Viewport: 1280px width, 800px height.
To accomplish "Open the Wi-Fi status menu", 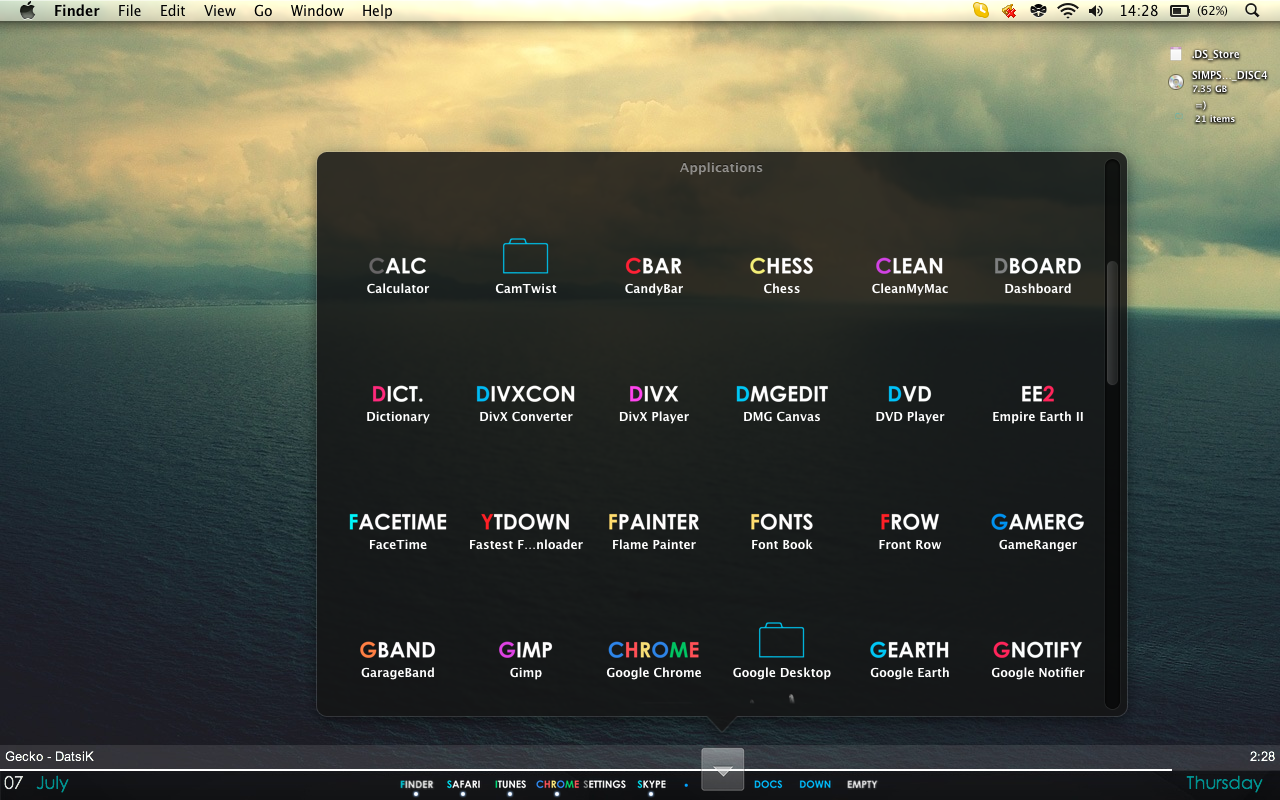I will pos(1068,11).
